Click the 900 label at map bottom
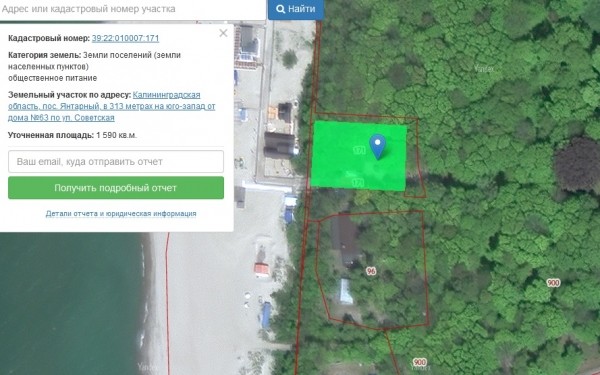 [419, 362]
